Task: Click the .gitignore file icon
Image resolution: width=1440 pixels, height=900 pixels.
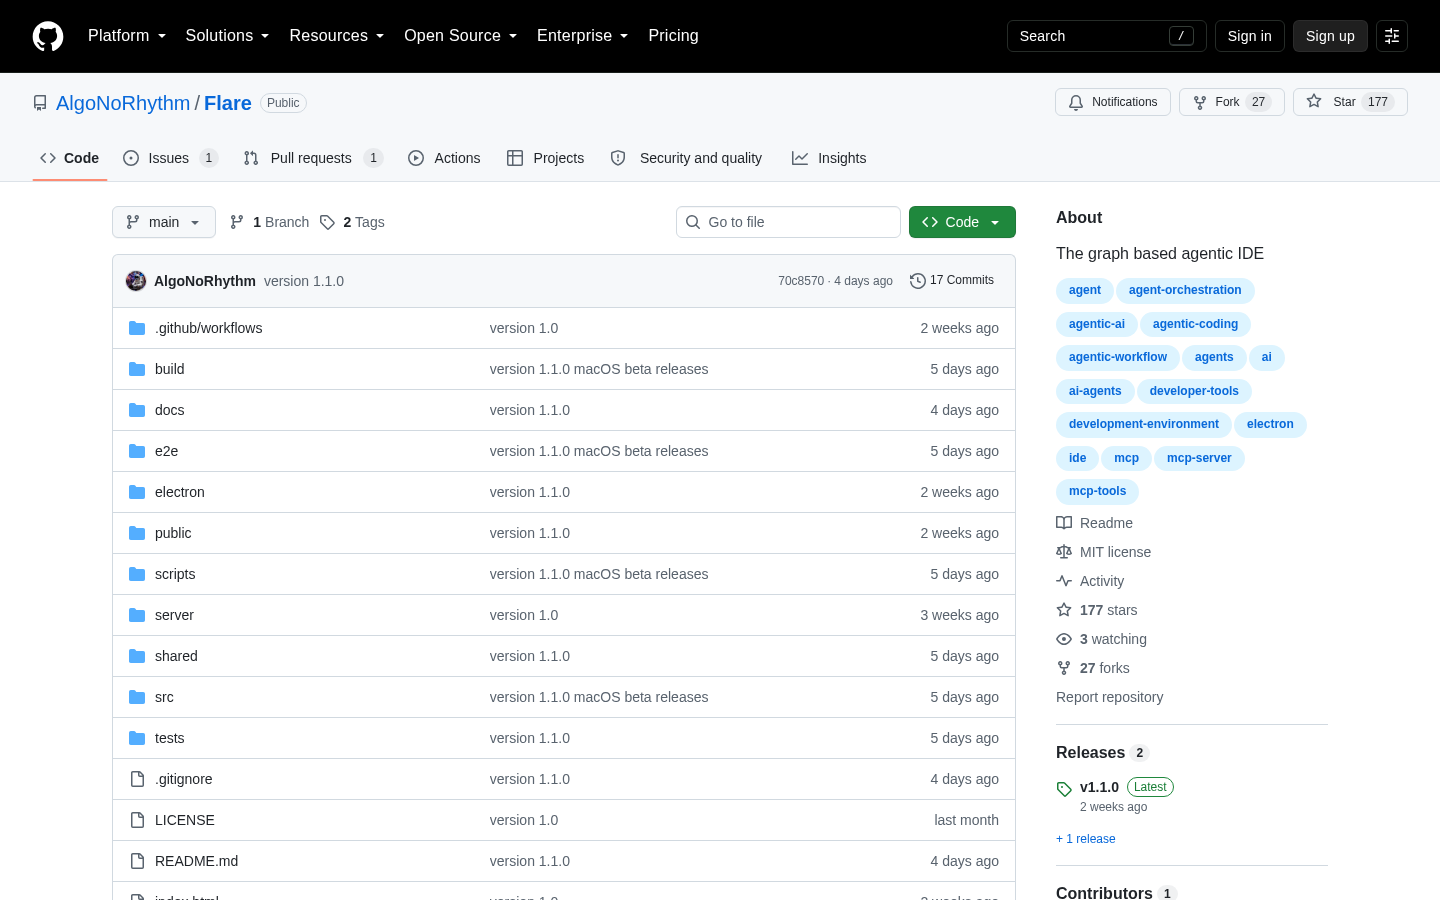Action: (137, 779)
